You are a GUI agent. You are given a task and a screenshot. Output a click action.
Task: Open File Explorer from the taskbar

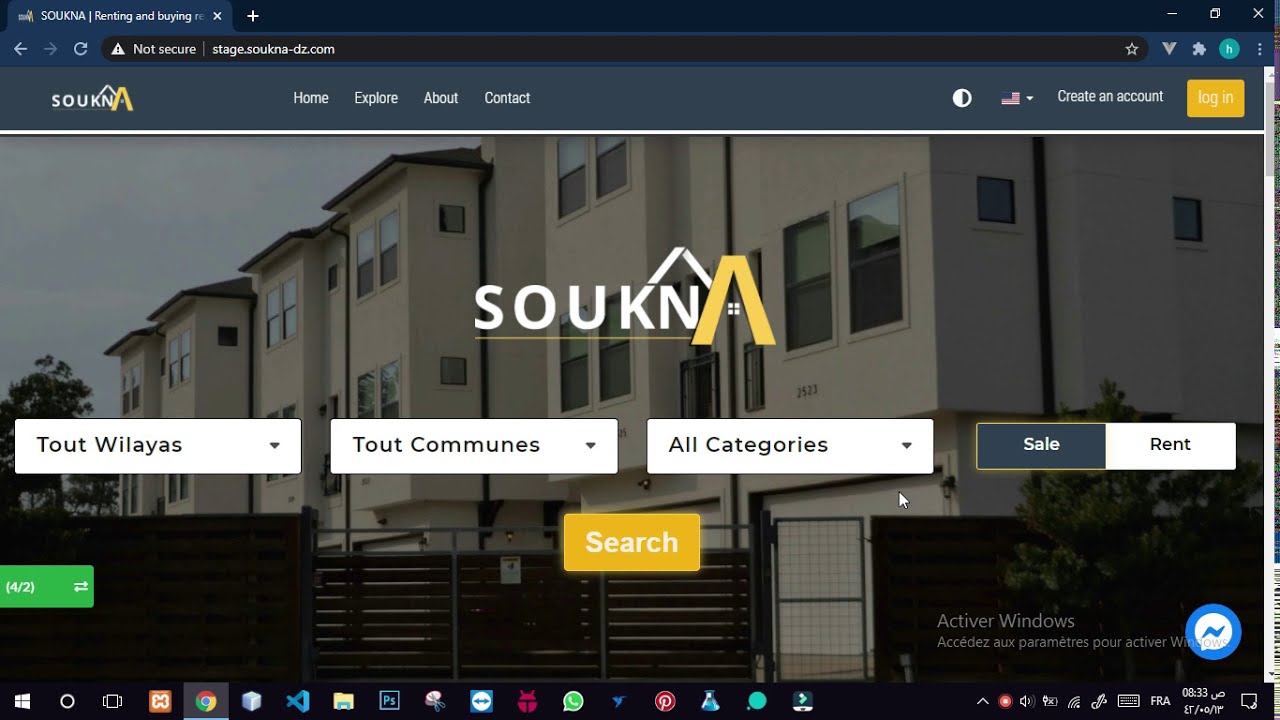click(x=343, y=701)
